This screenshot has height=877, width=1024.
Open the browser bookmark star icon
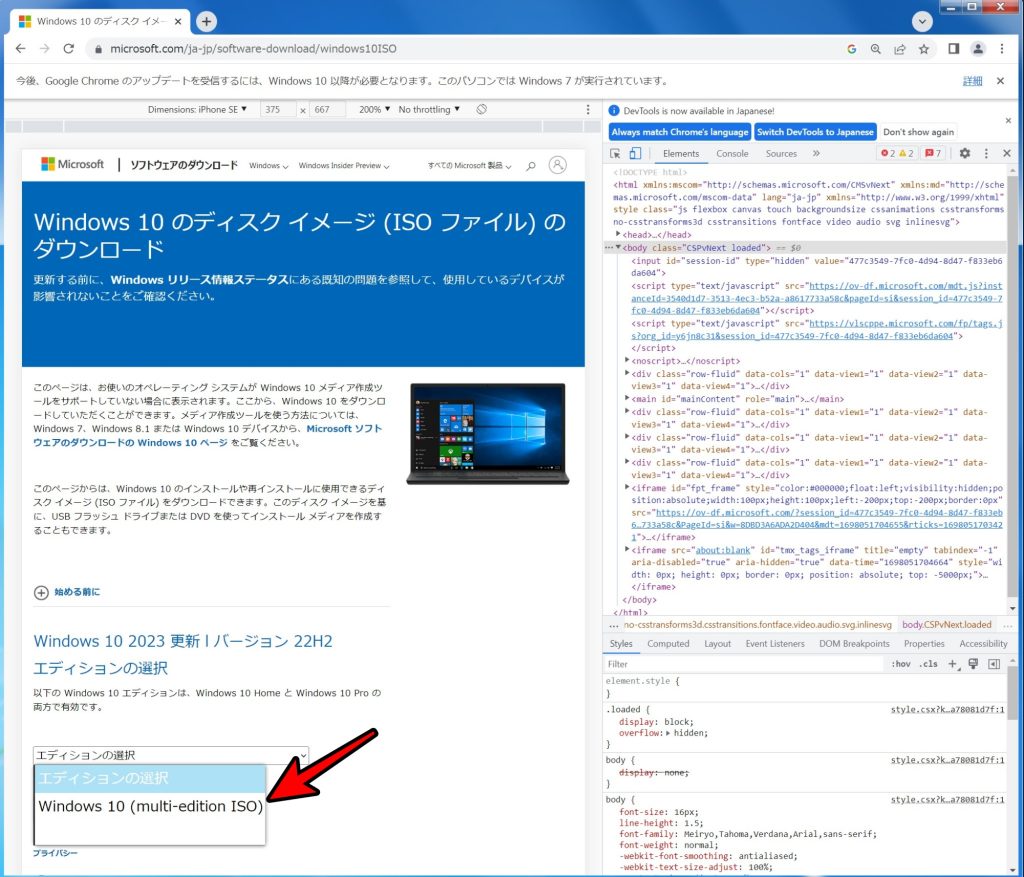point(923,49)
